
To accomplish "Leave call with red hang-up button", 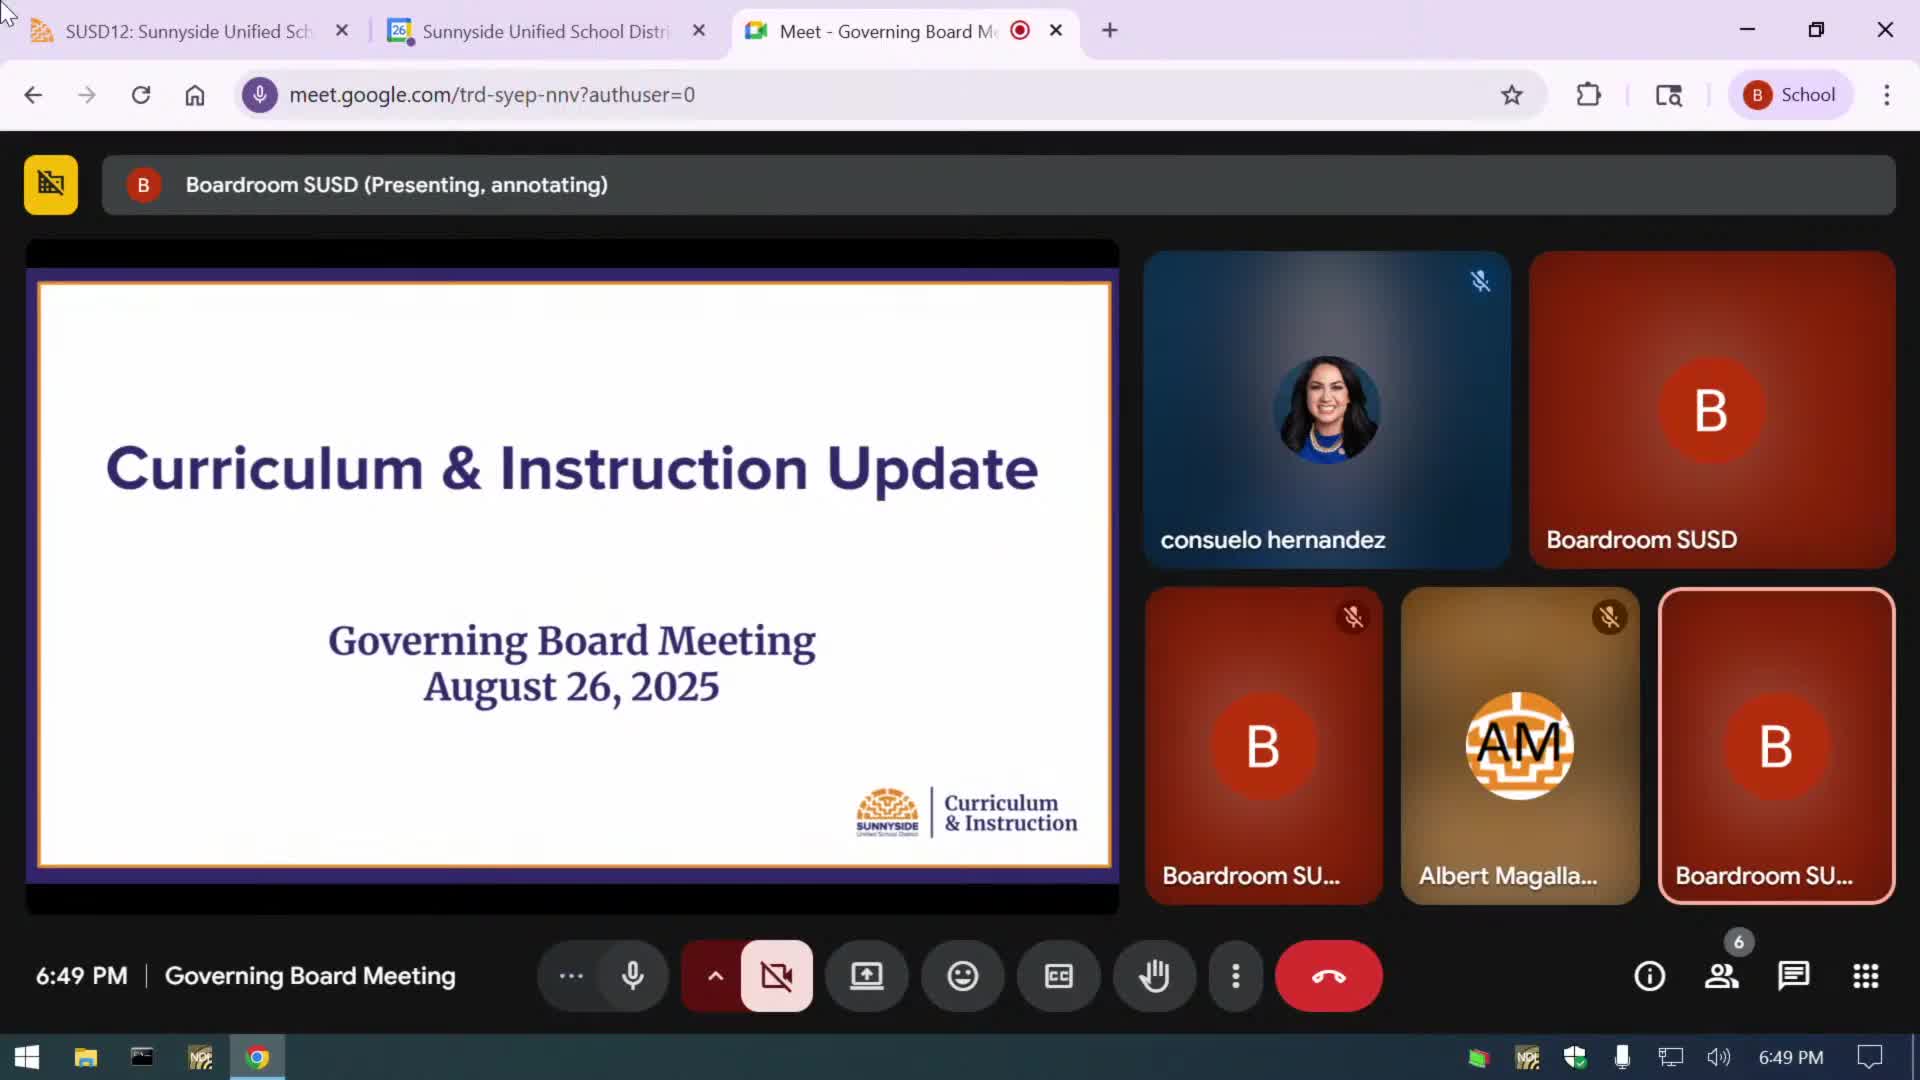I will [x=1328, y=976].
